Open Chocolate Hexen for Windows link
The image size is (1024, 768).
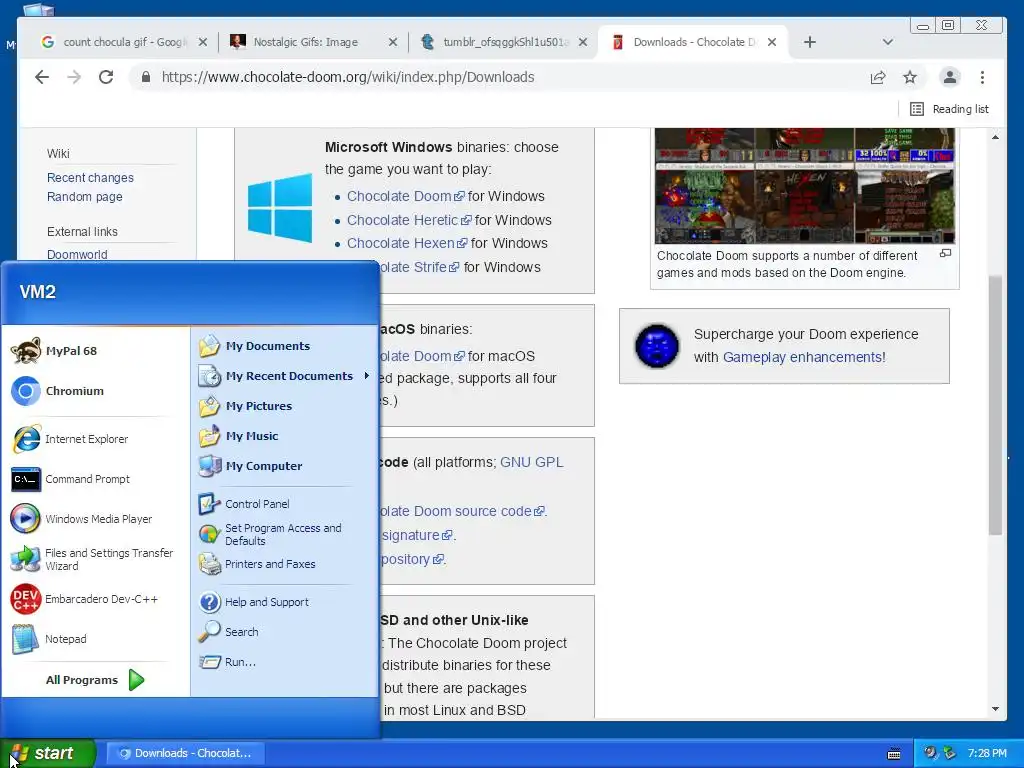click(407, 243)
